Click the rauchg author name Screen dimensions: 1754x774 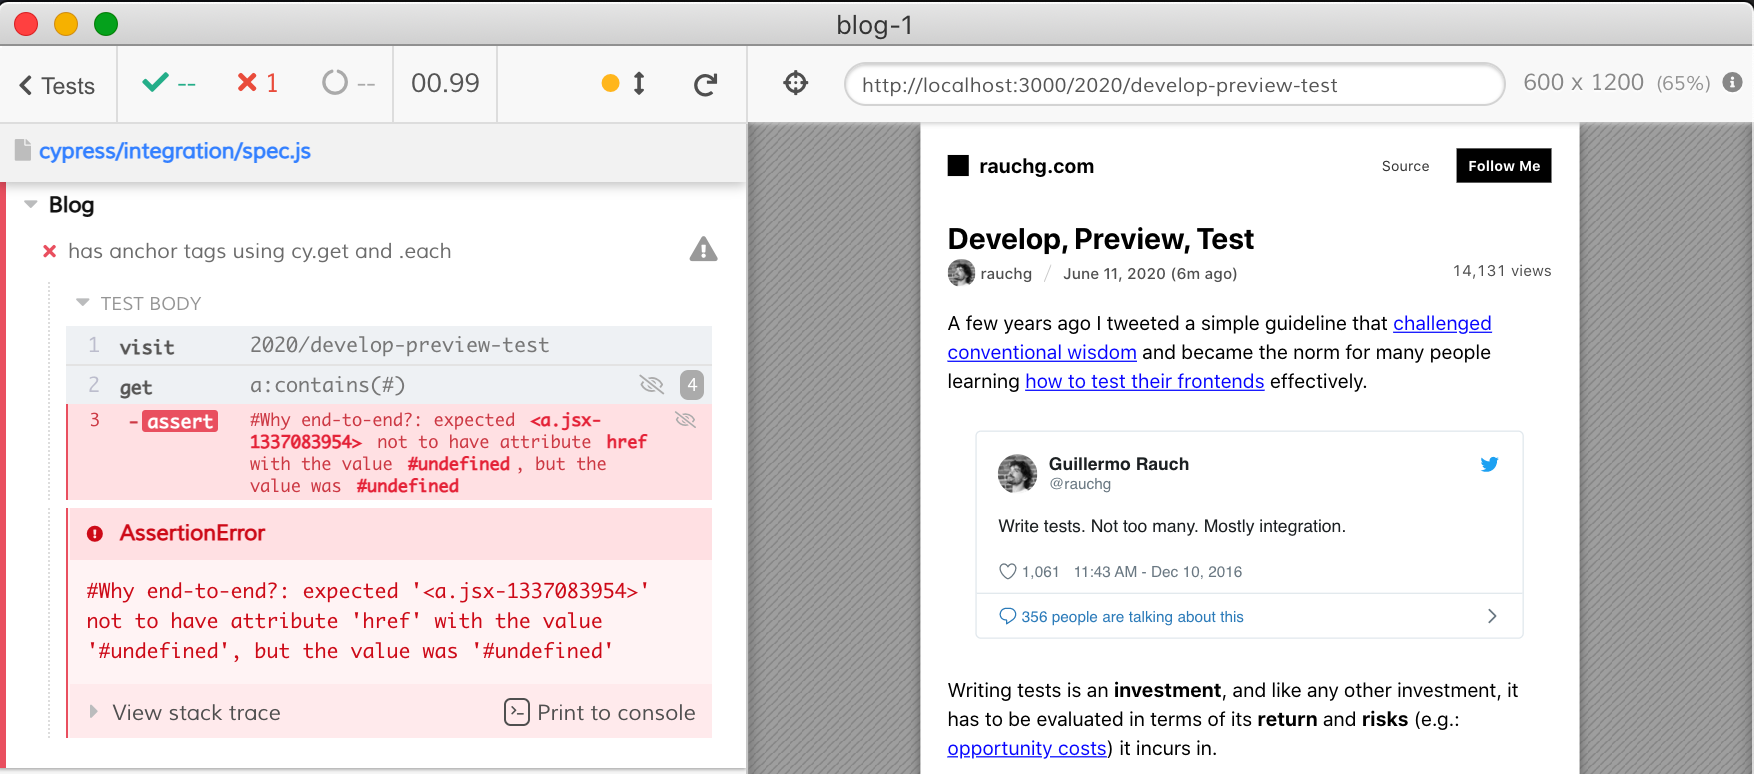pos(1006,274)
